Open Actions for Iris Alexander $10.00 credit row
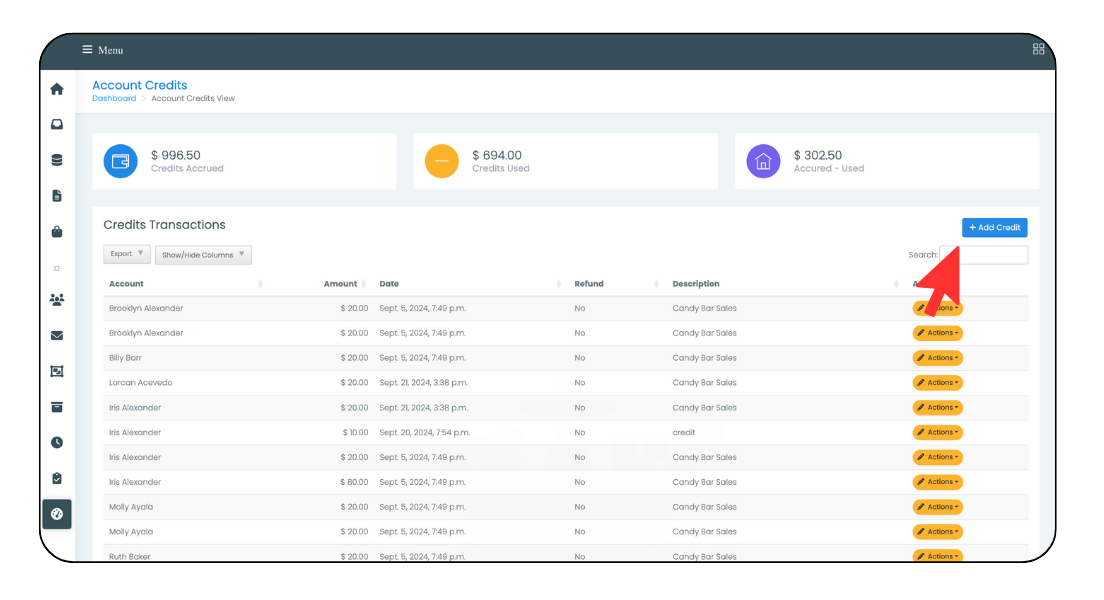Viewport: 1104px width, 600px height. (x=937, y=432)
